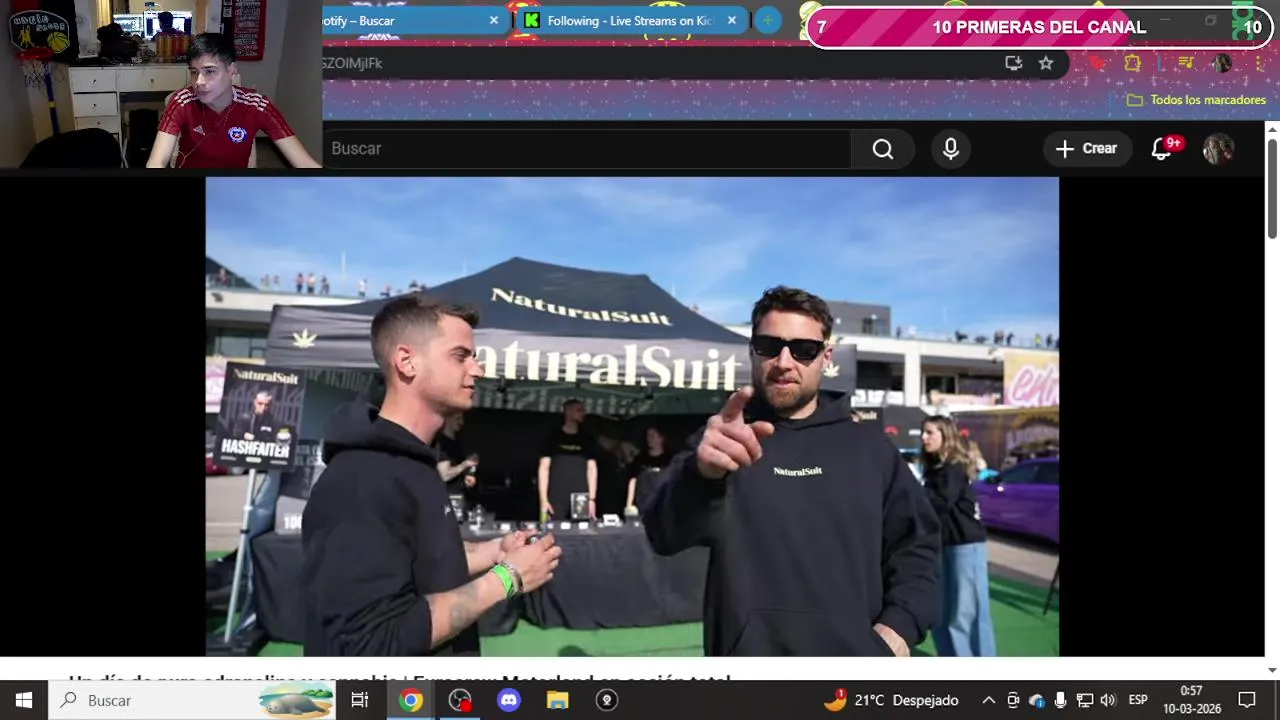Open YouTube account avatar menu
This screenshot has width=1280, height=720.
pos(1218,149)
